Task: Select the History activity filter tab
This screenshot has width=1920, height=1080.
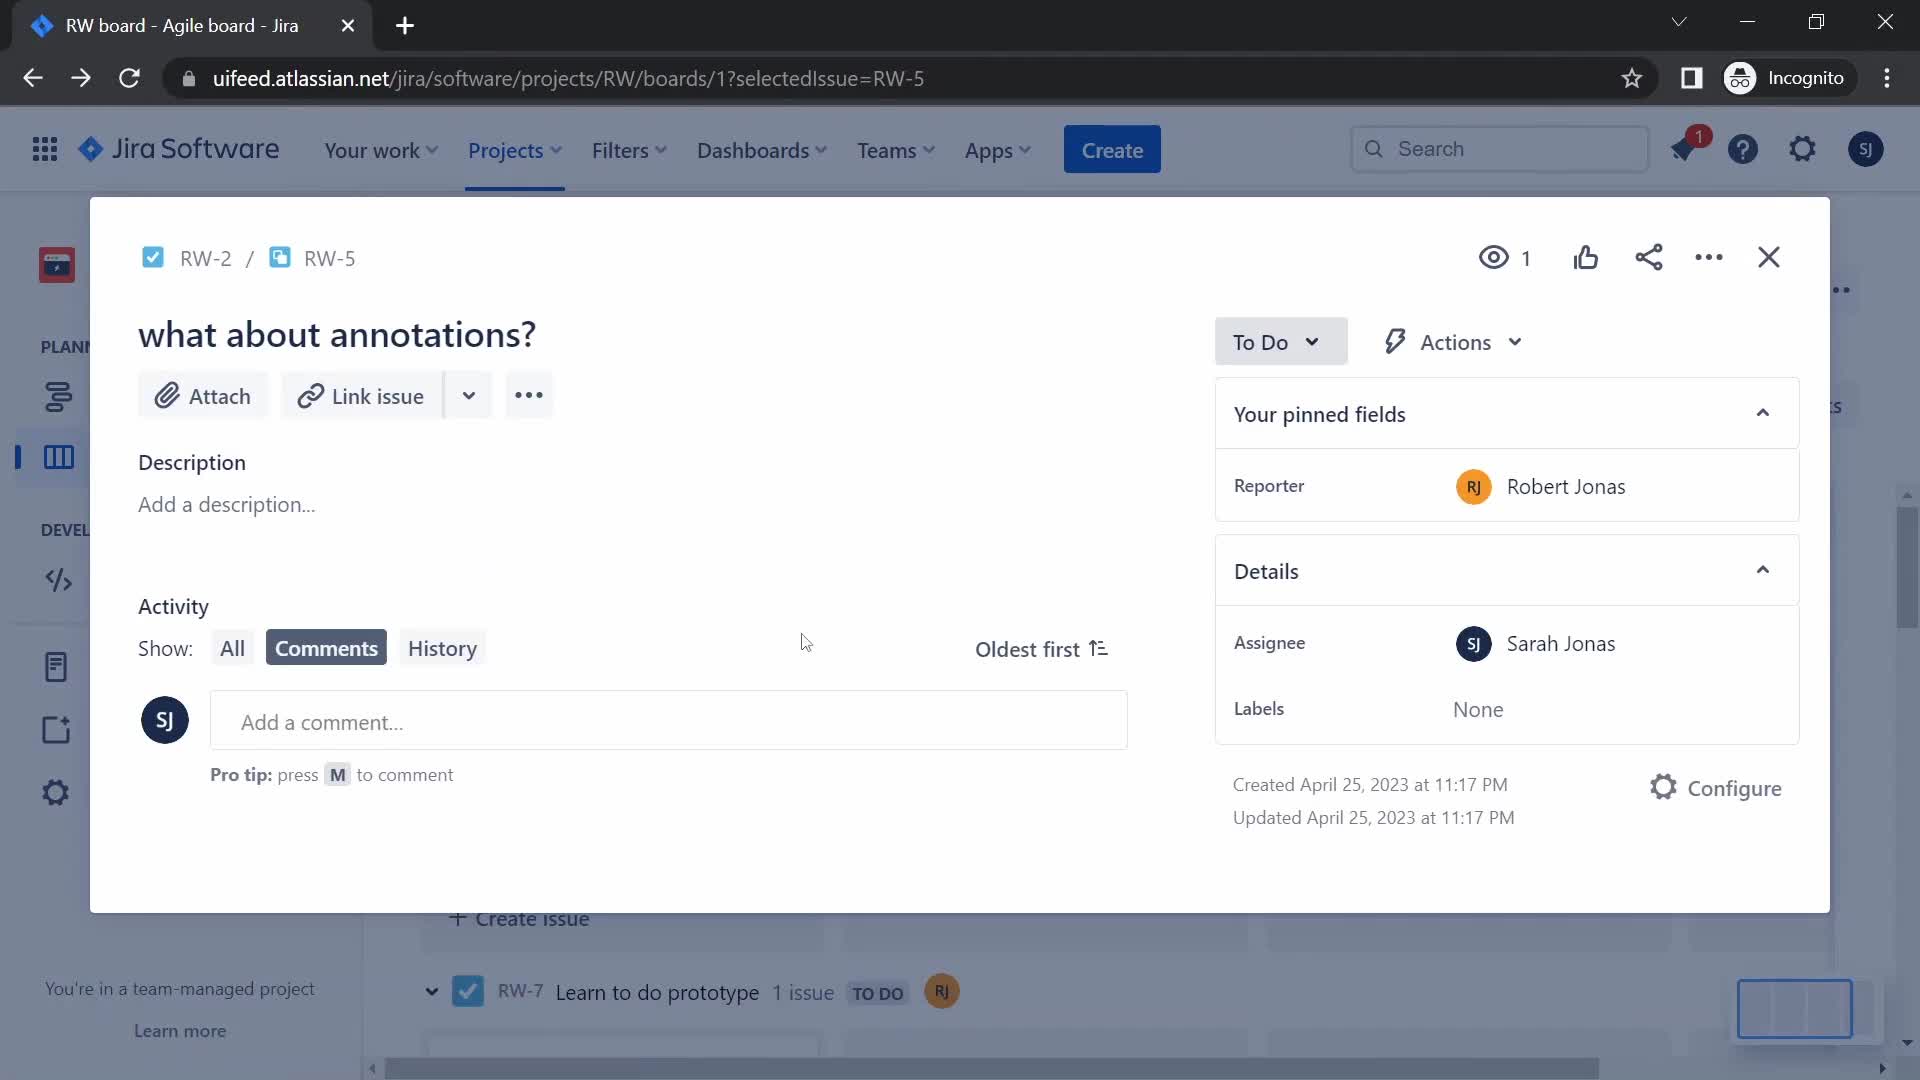Action: [443, 647]
